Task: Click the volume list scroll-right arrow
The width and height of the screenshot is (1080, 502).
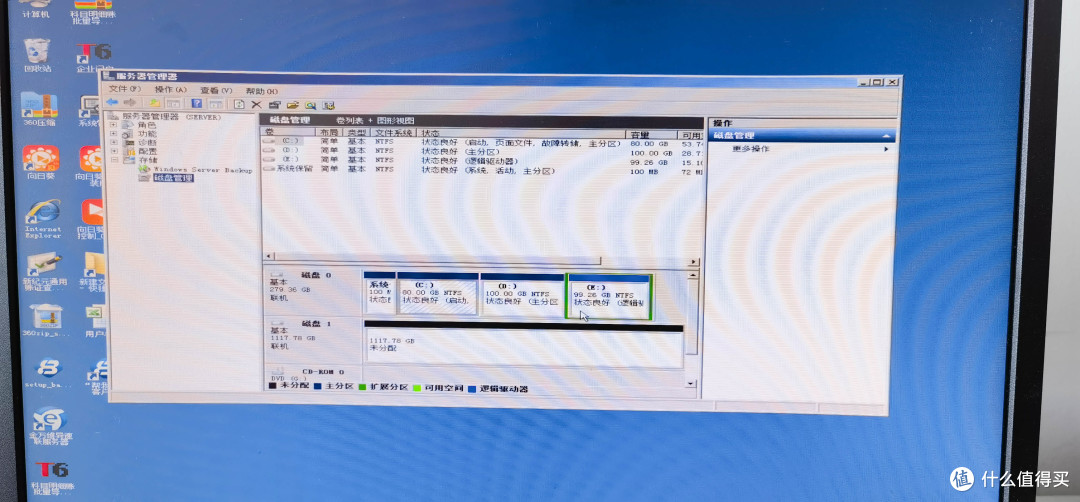Action: click(x=694, y=262)
